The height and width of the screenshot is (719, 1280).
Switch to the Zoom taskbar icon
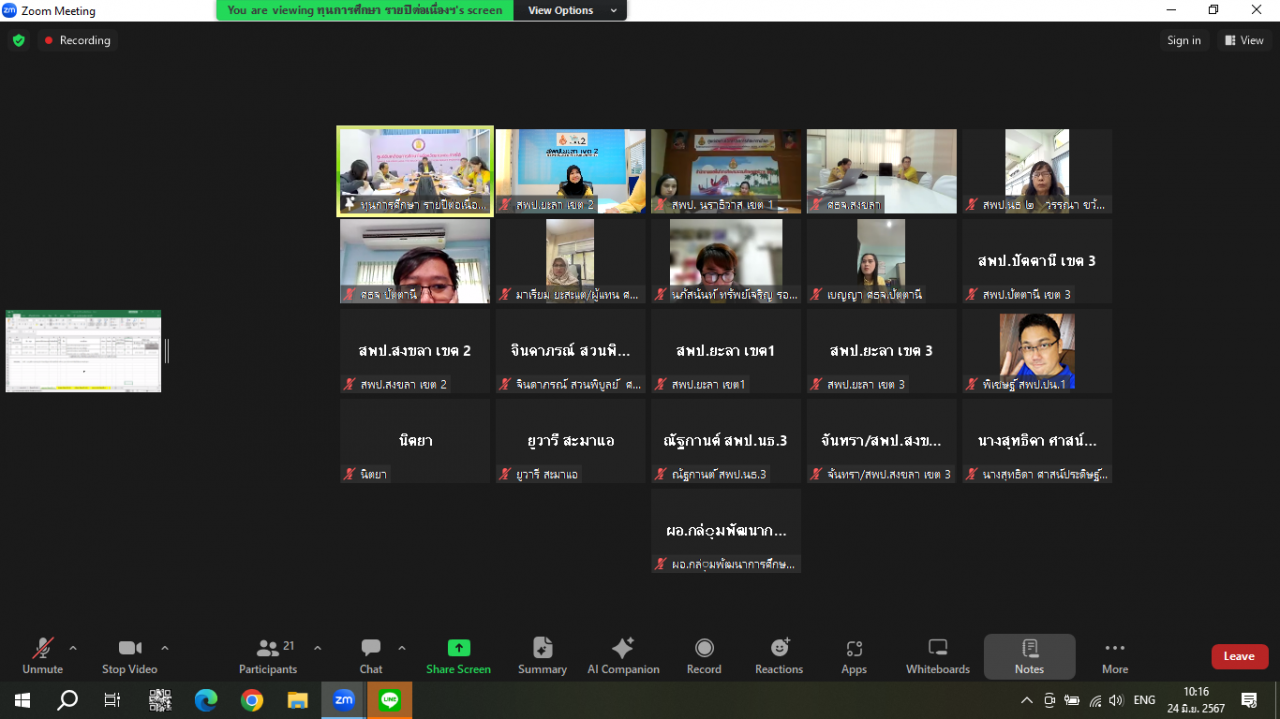(x=344, y=700)
